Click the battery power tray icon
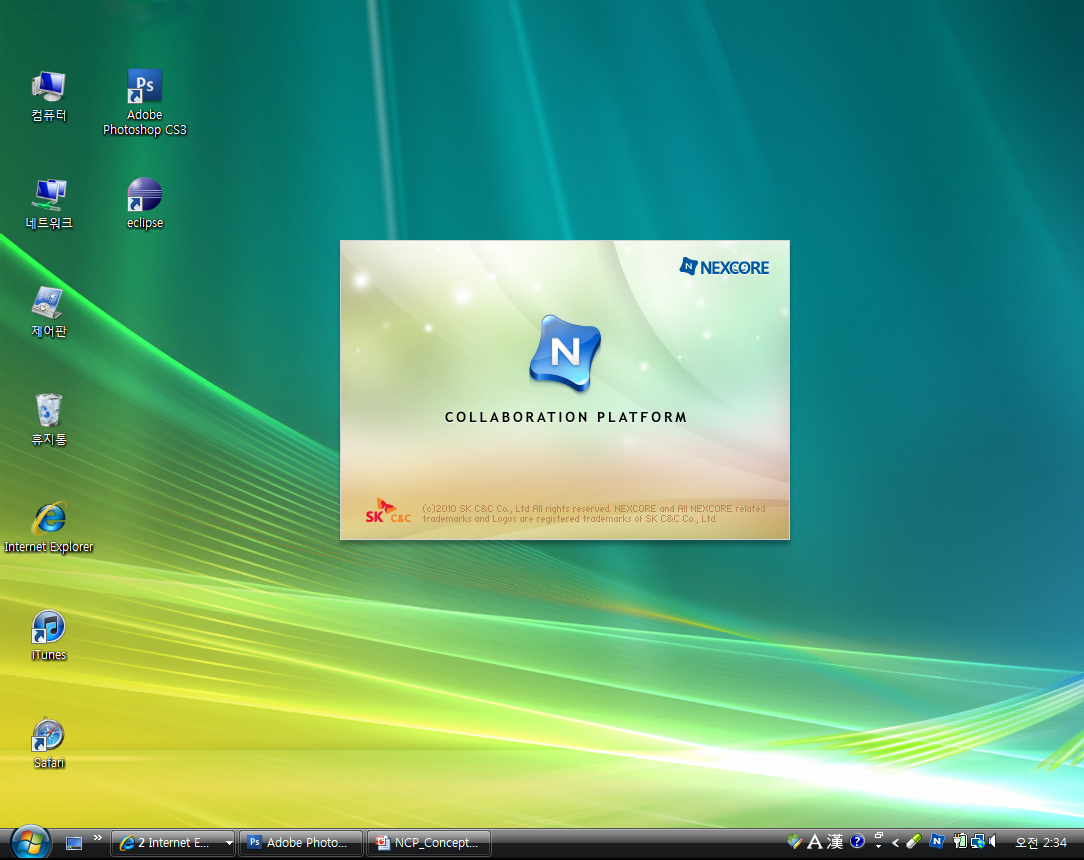The height and width of the screenshot is (860, 1084). point(960,841)
